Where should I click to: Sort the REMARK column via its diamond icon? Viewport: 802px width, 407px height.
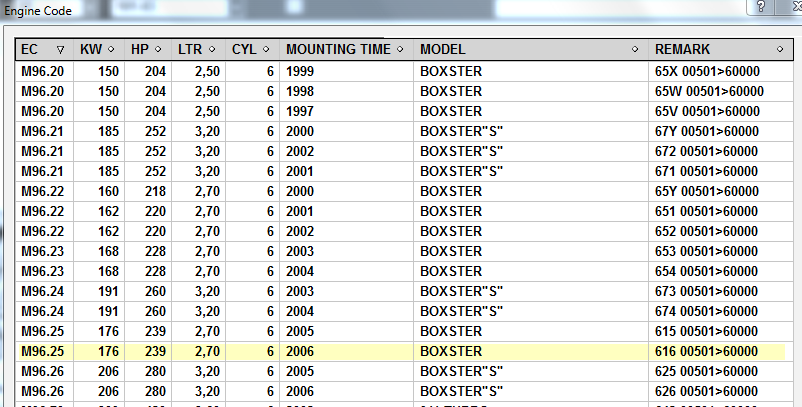(780, 50)
